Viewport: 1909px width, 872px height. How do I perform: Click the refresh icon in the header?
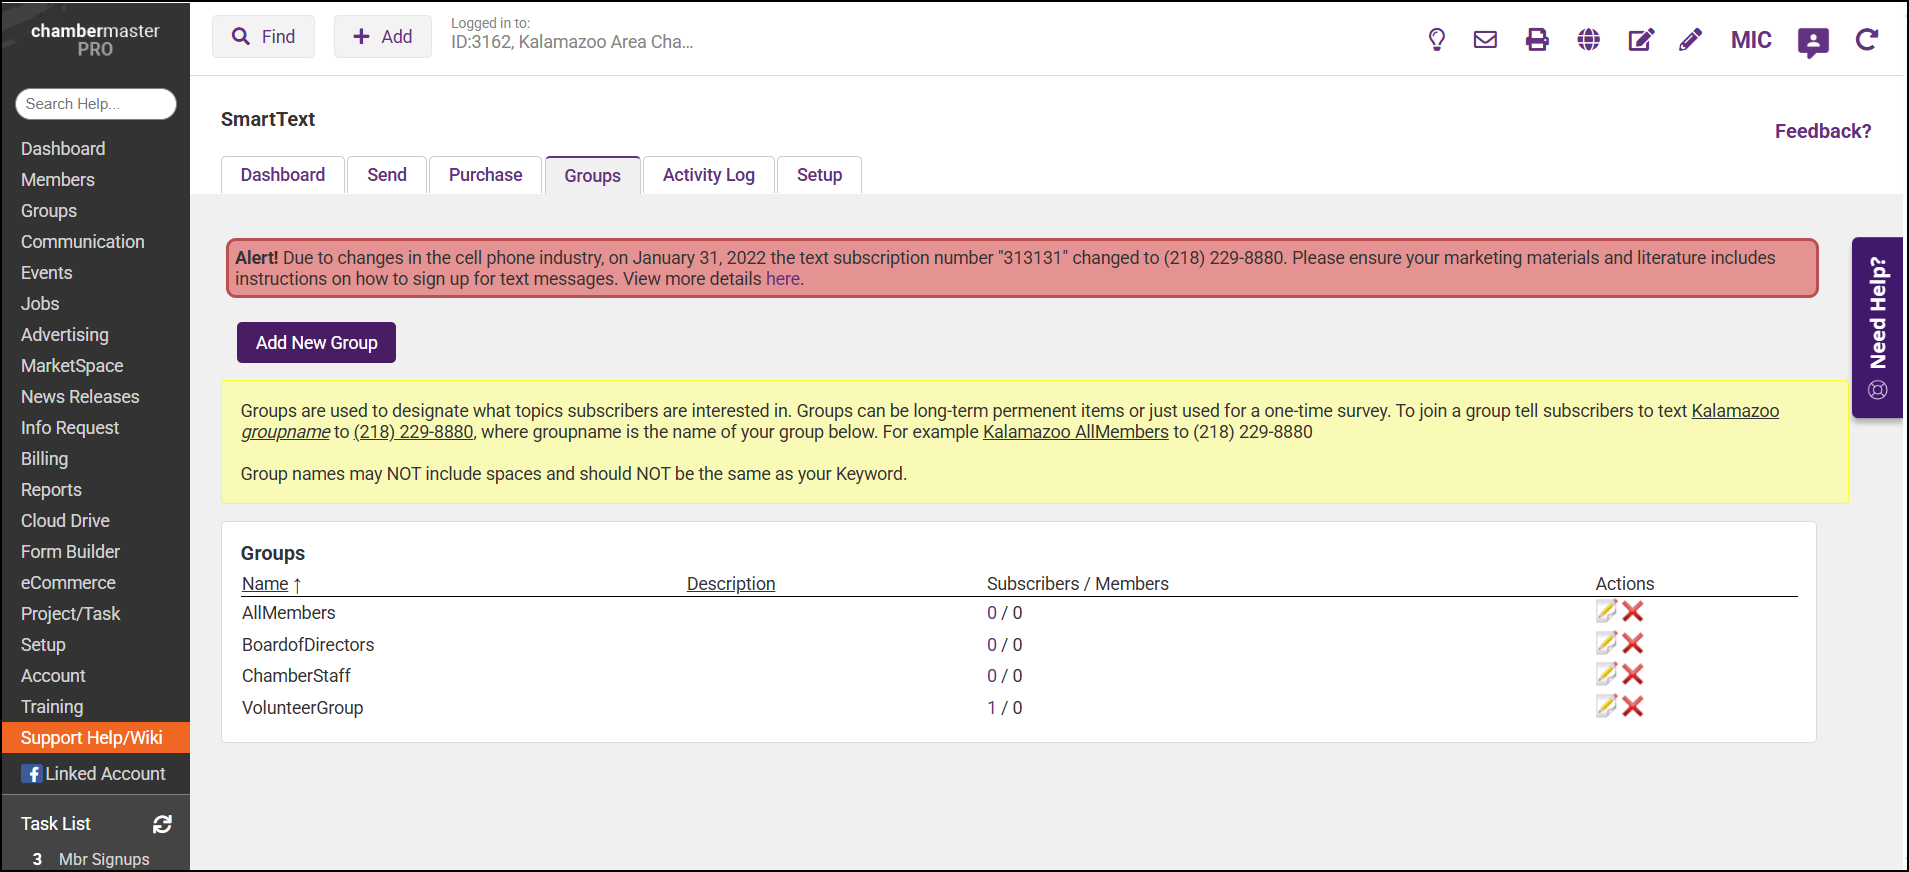tap(1866, 40)
